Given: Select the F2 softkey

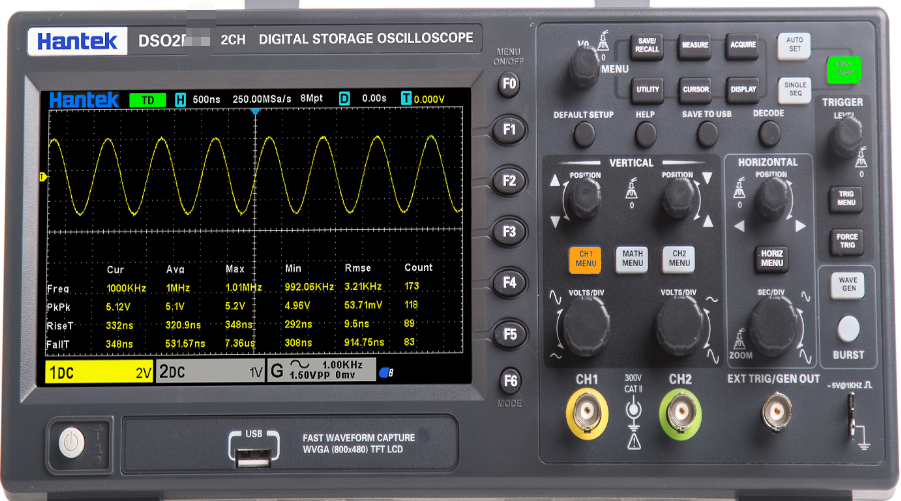Looking at the screenshot, I should 509,181.
